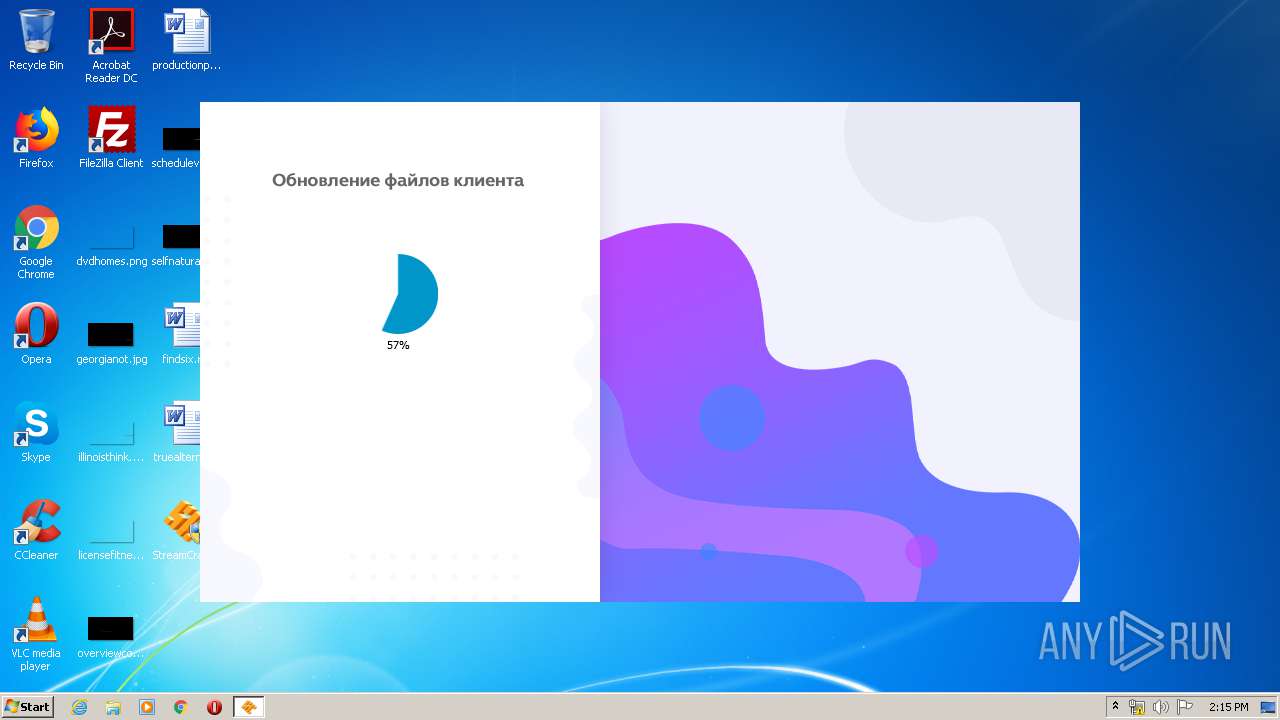The height and width of the screenshot is (720, 1280).
Task: Open the Action Center flag icon
Action: point(1185,707)
